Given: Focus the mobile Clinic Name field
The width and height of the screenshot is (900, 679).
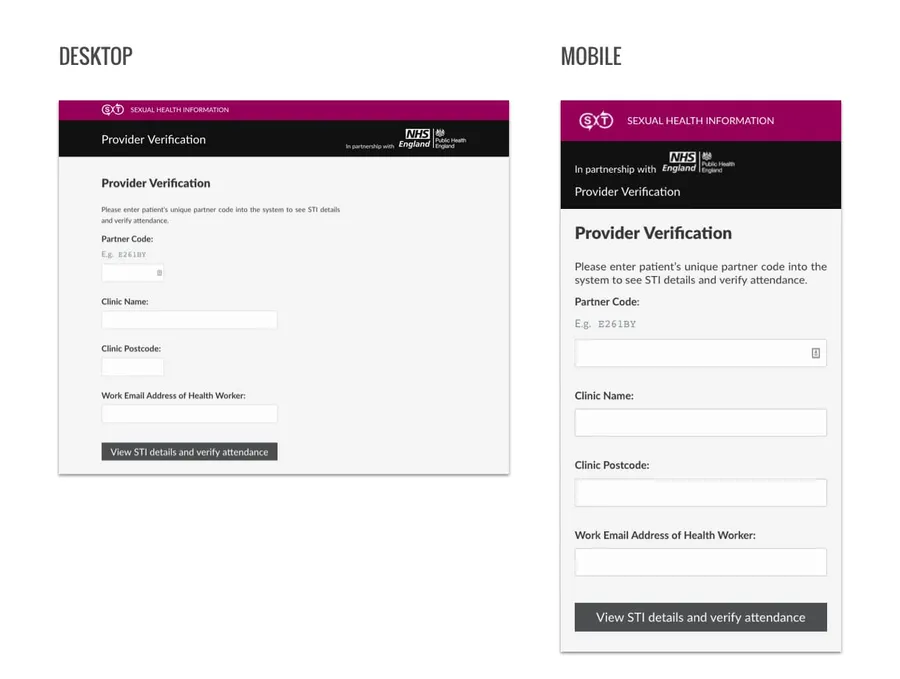Looking at the screenshot, I should click(x=700, y=422).
